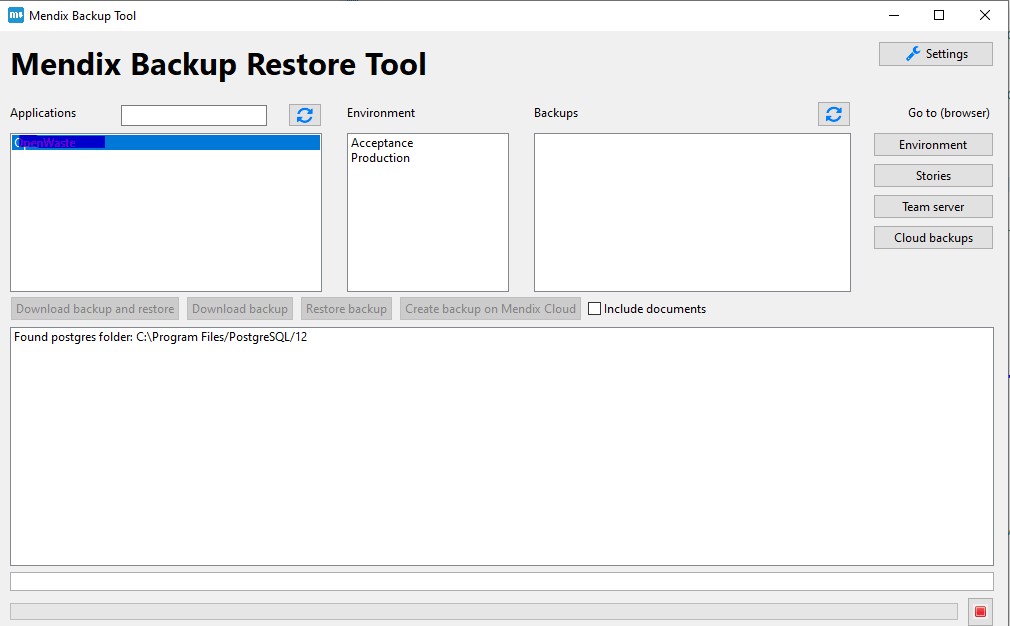
Task: Select the highlighted application row
Action: (166, 142)
